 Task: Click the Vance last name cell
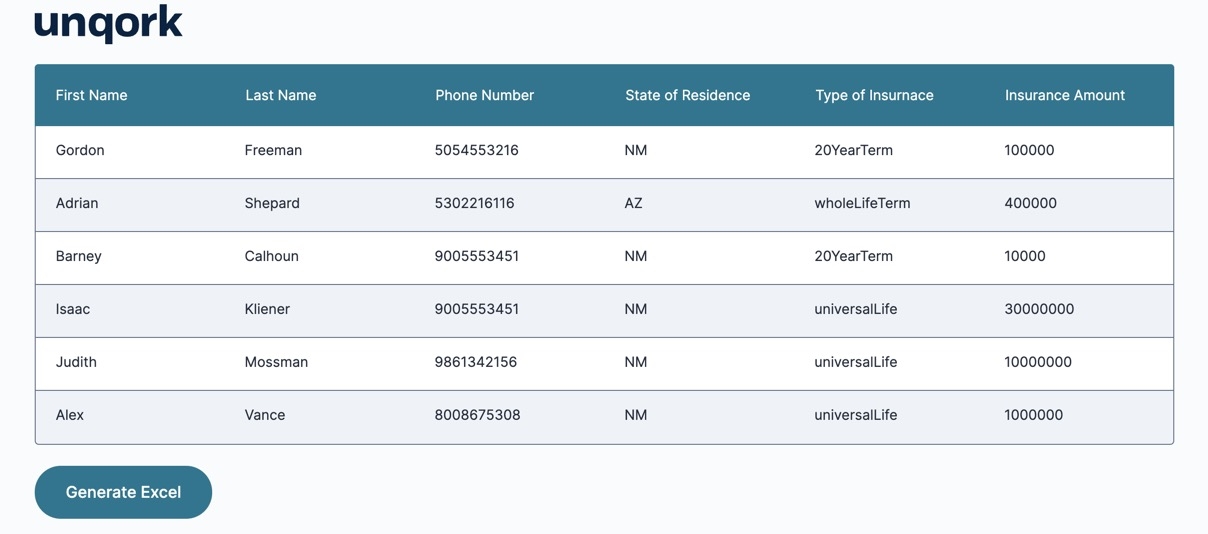[265, 415]
